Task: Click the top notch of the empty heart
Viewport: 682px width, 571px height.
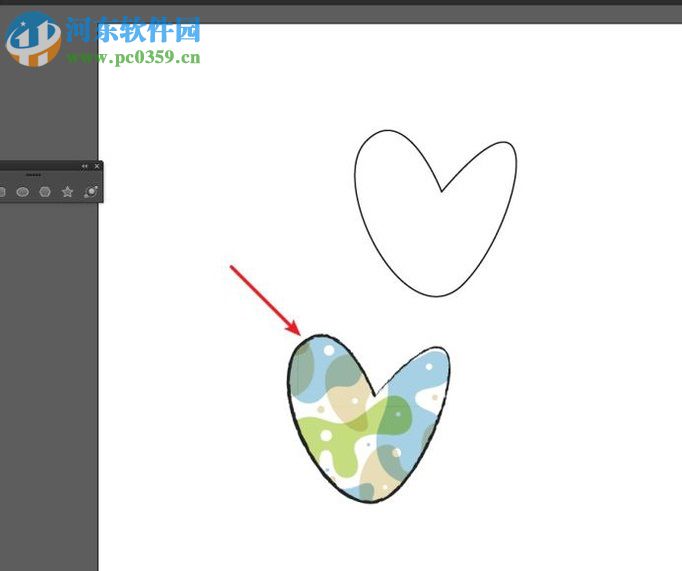Action: (x=441, y=188)
